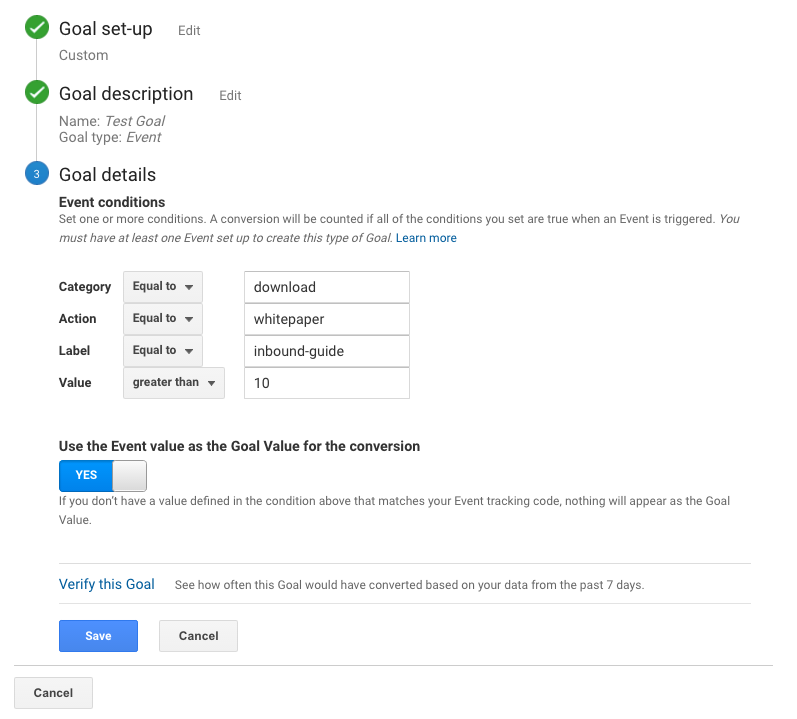The width and height of the screenshot is (797, 719).
Task: Expand the Action 'Equal to' dropdown
Action: tap(163, 319)
